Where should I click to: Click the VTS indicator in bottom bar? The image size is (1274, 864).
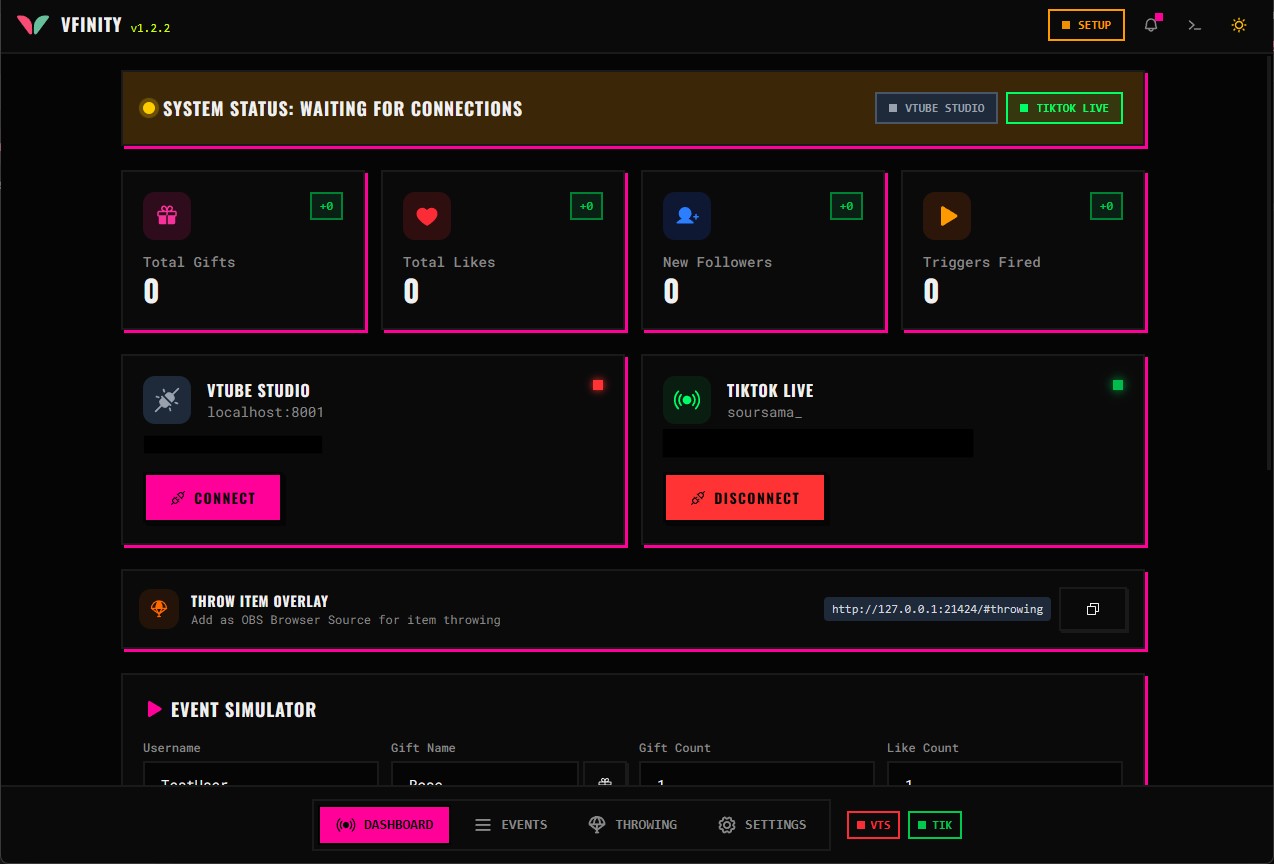tap(873, 825)
